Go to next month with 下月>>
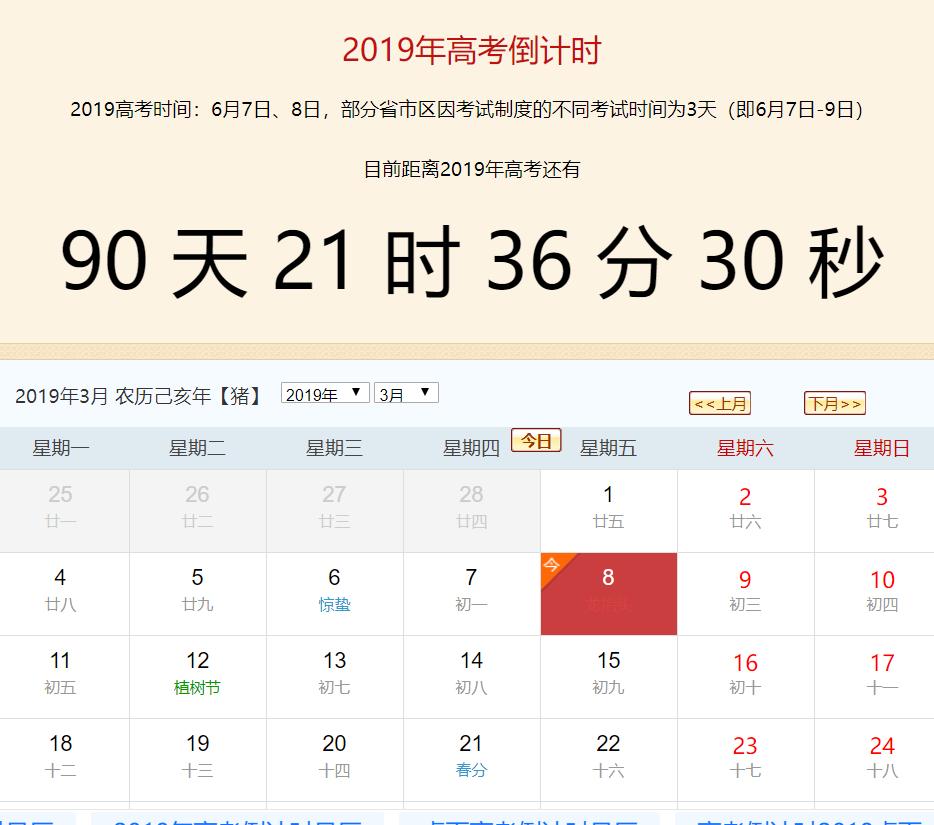The width and height of the screenshot is (934, 825). (835, 403)
